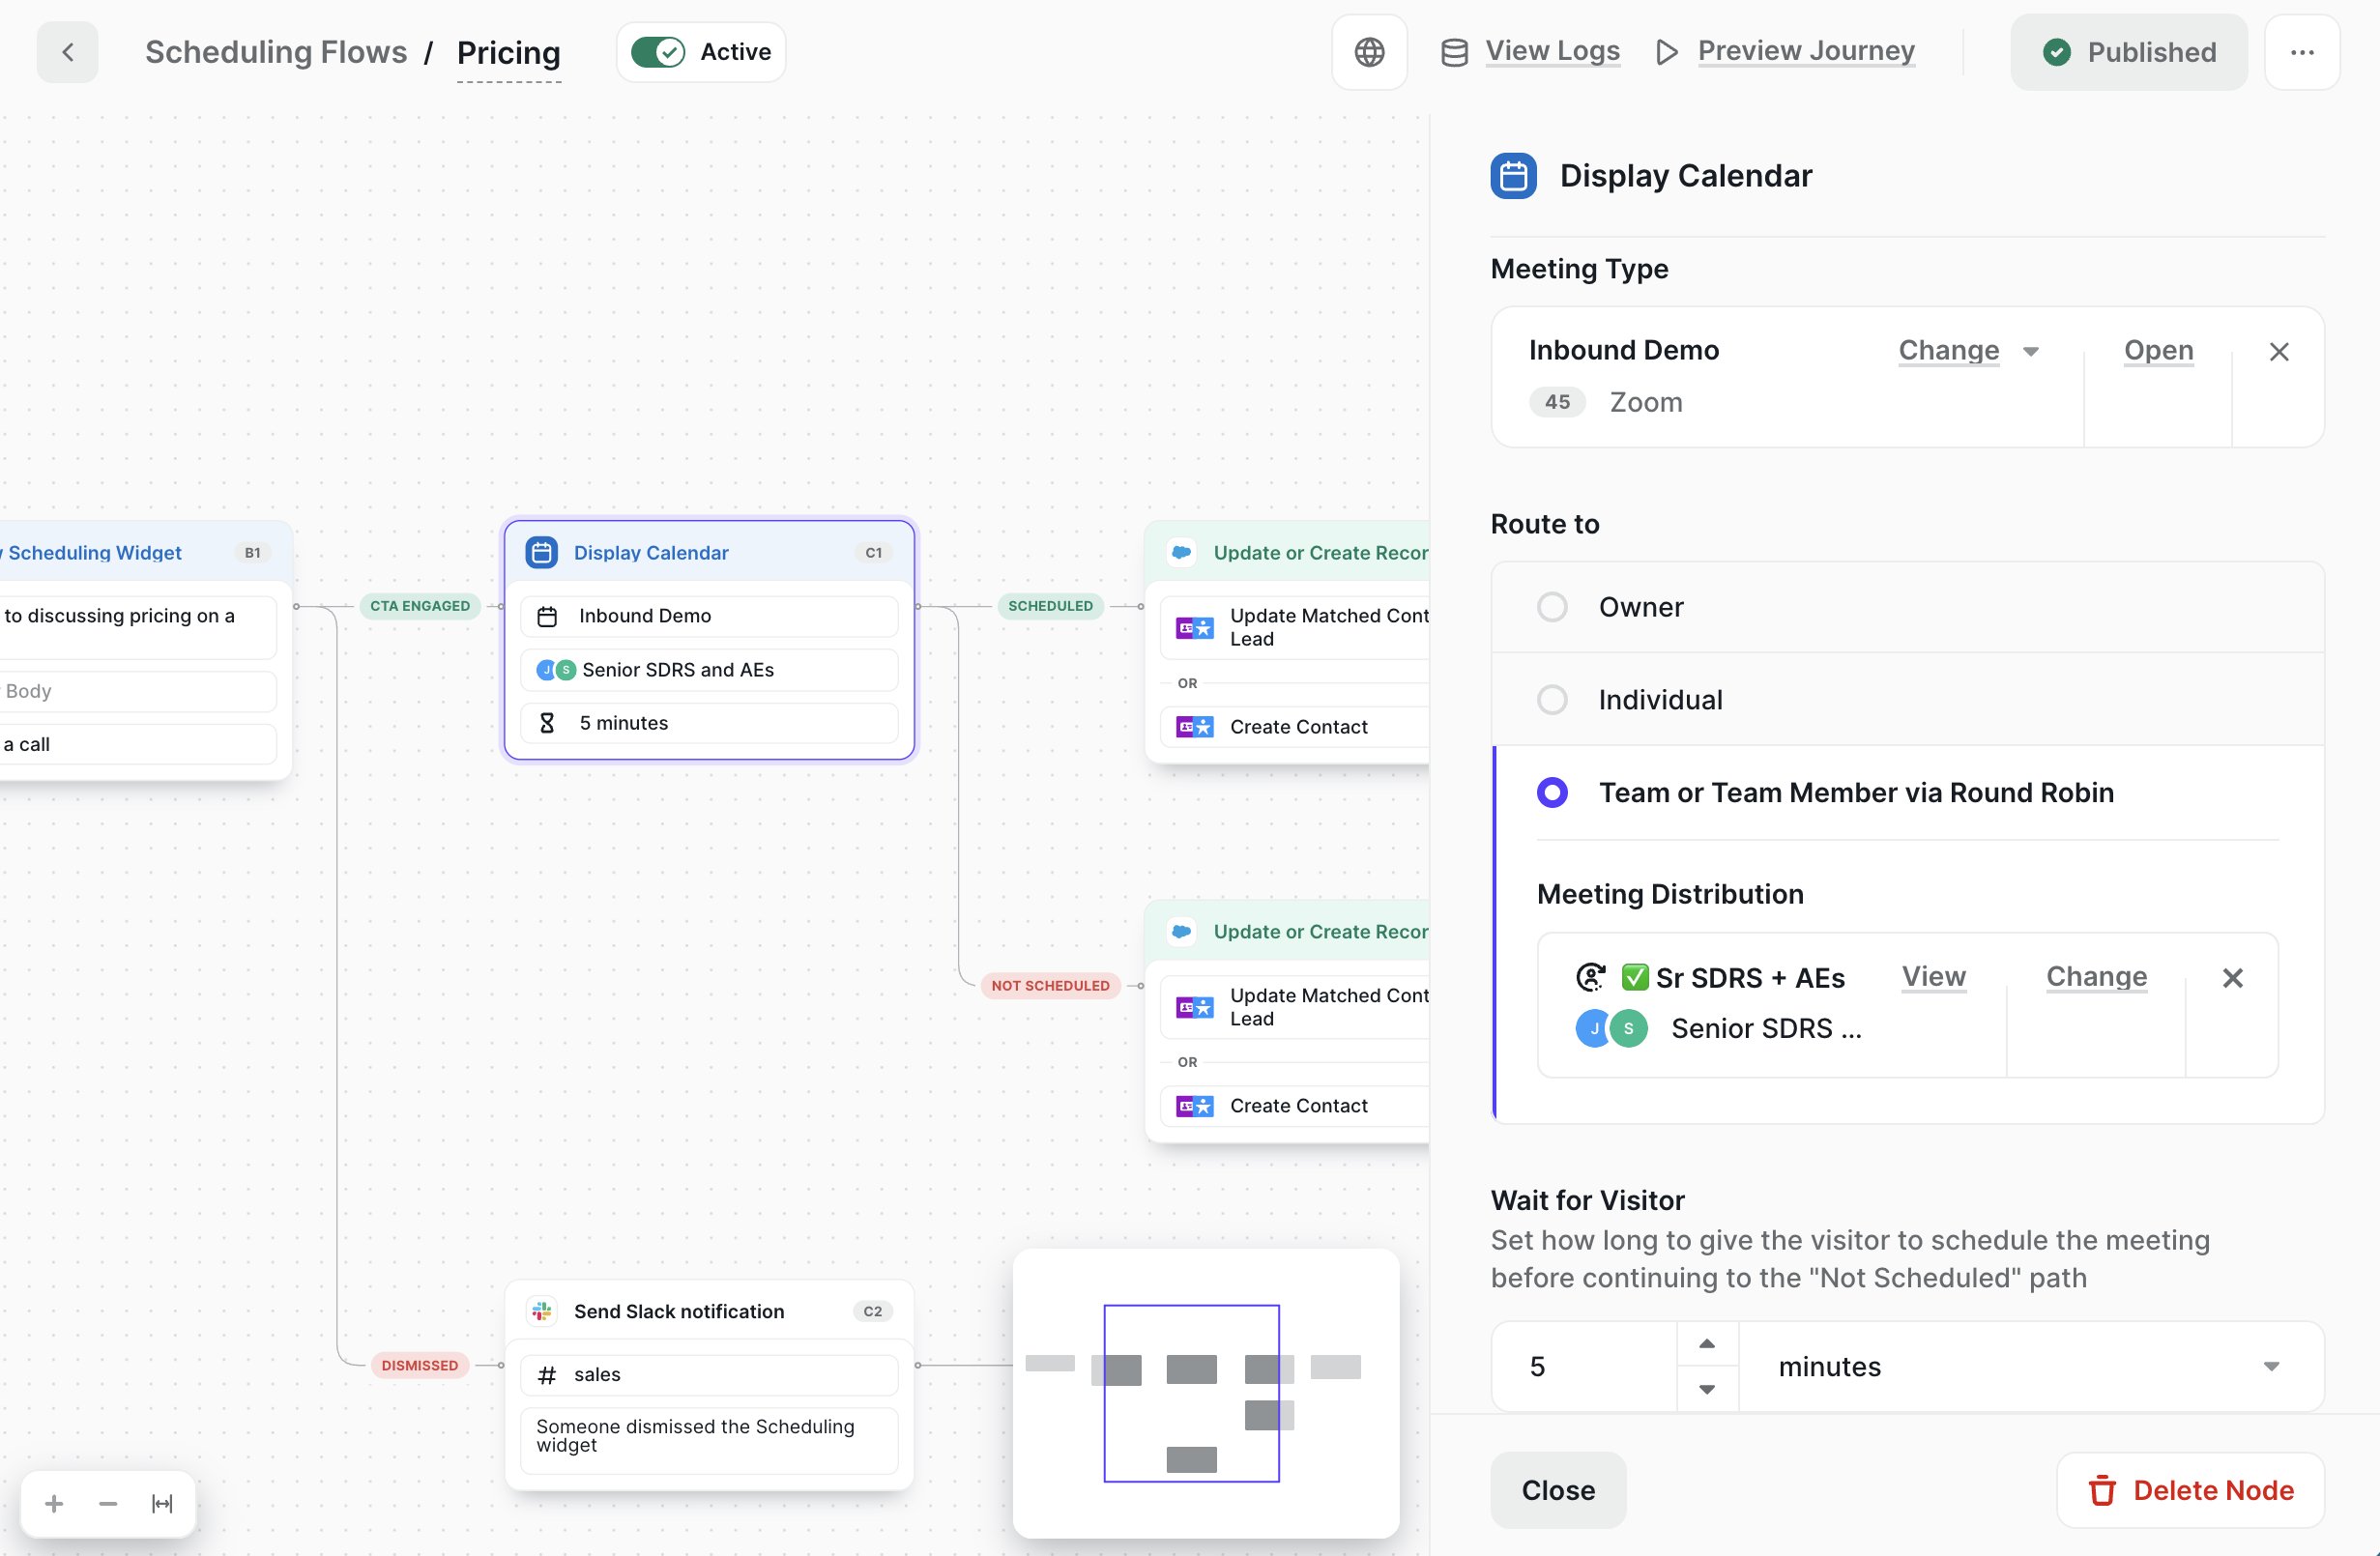
Task: Open the Inbound Demo meeting type link
Action: coord(2158,351)
